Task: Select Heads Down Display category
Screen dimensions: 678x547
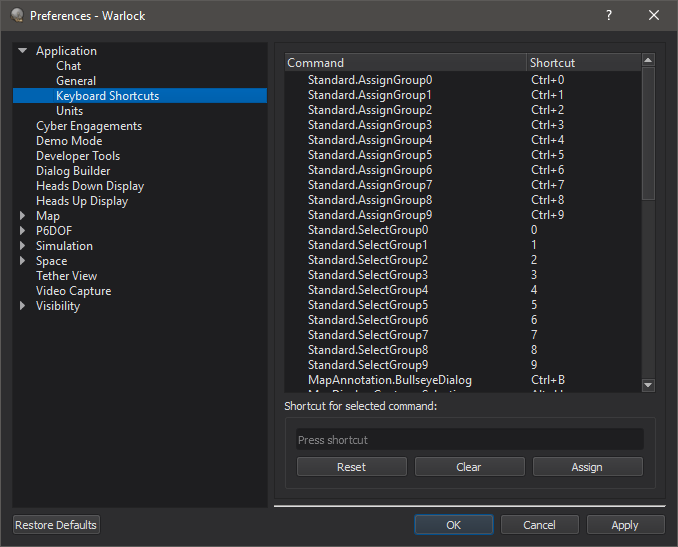Action: click(90, 186)
